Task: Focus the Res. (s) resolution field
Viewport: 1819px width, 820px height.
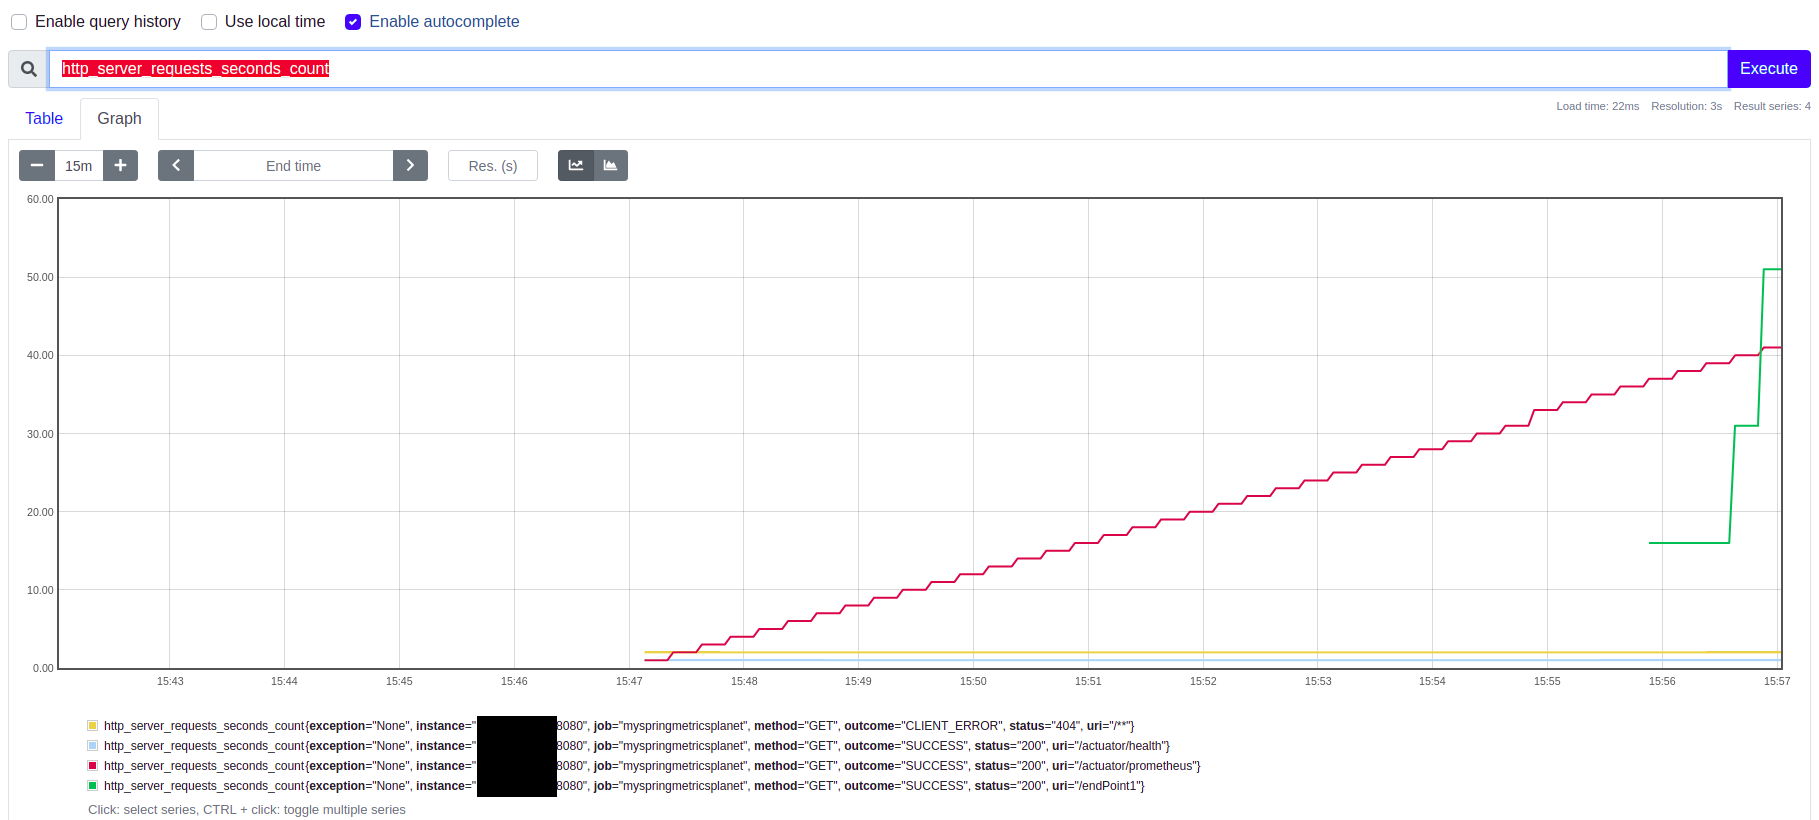Action: 493,166
